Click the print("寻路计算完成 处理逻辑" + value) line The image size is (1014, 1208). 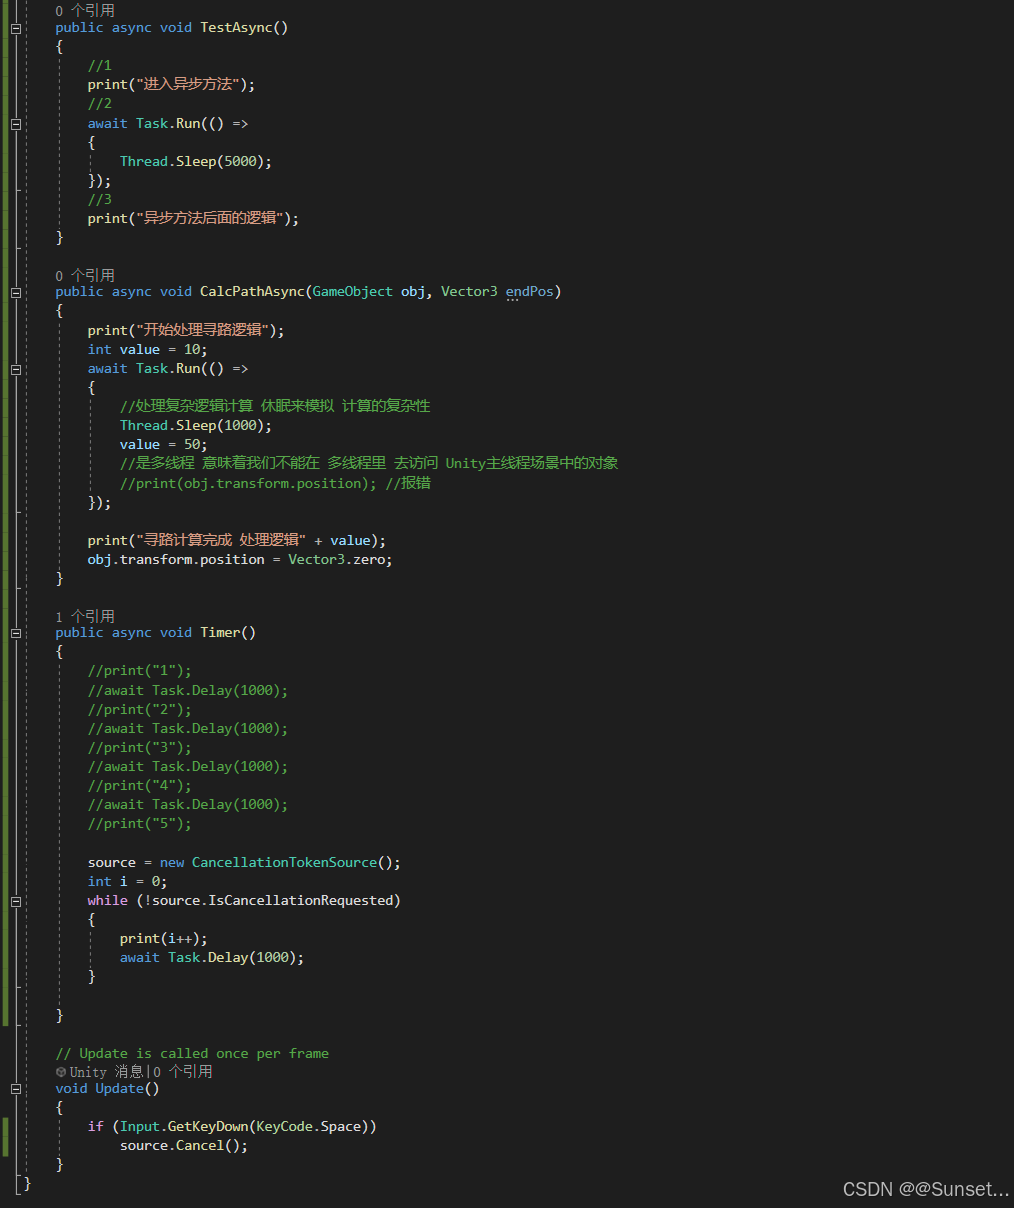click(x=236, y=541)
